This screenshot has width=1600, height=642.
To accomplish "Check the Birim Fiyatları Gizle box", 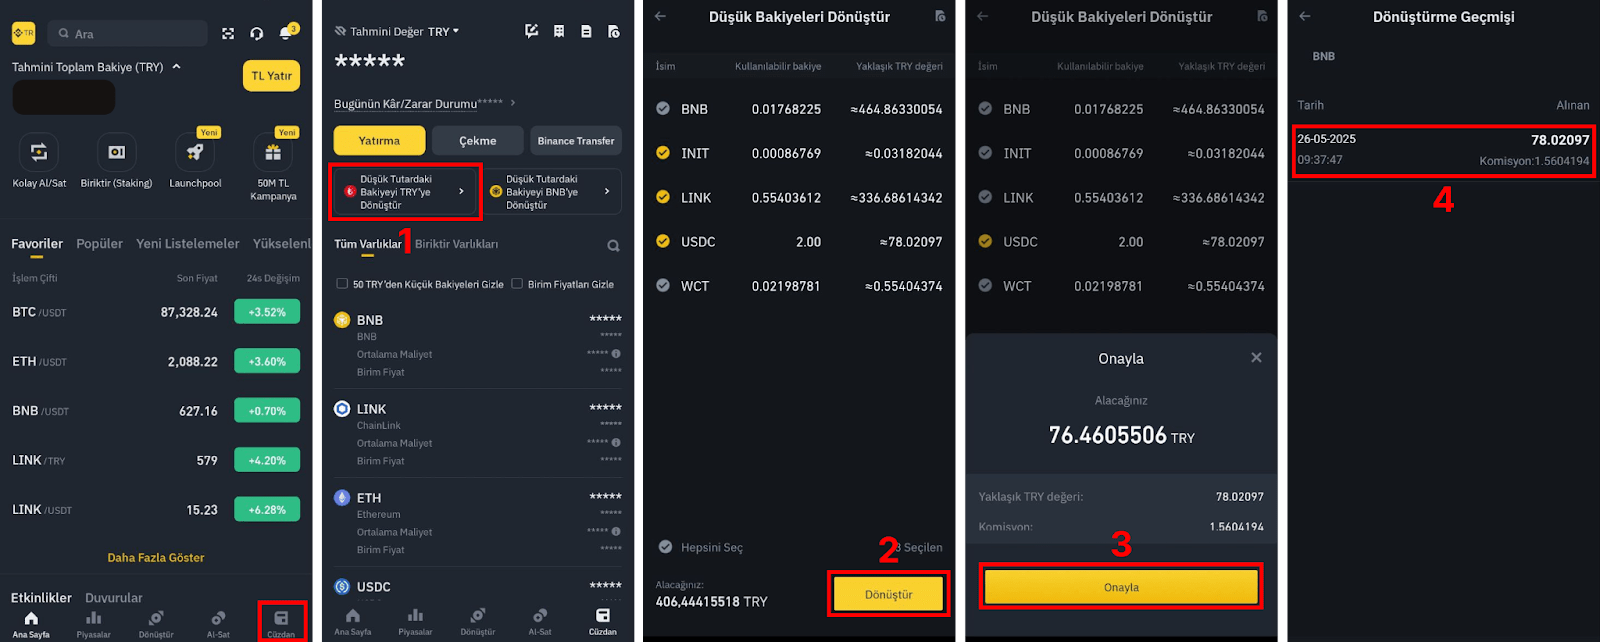I will tap(517, 284).
